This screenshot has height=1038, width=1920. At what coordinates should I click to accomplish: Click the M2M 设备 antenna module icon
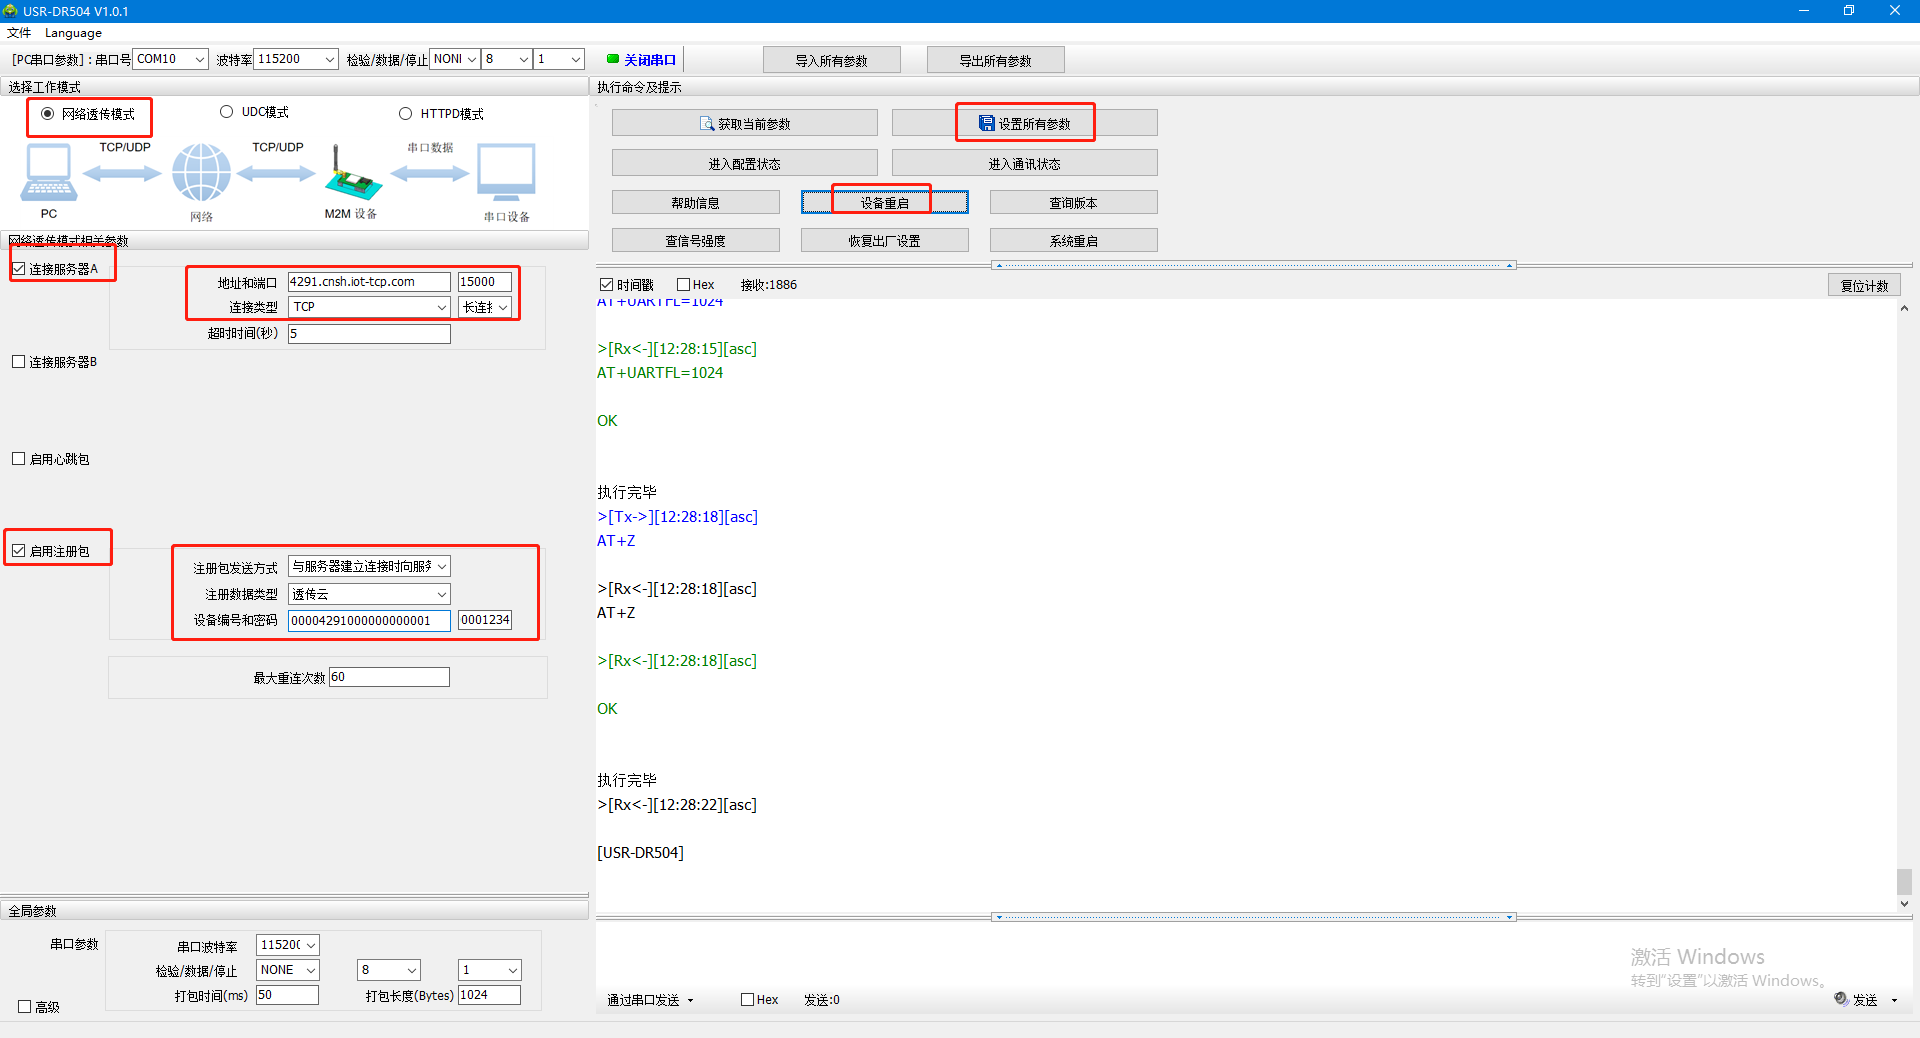[351, 174]
